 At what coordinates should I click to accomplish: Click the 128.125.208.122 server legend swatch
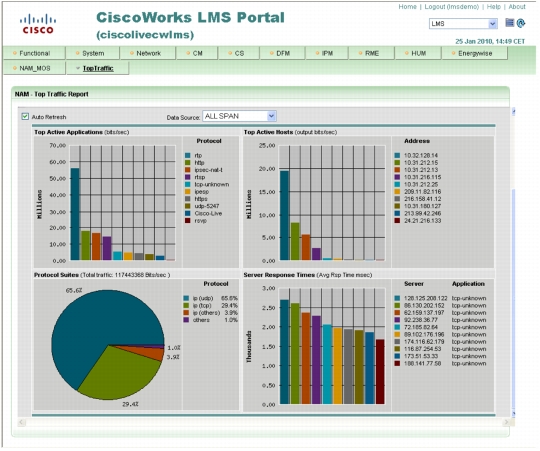(x=397, y=298)
